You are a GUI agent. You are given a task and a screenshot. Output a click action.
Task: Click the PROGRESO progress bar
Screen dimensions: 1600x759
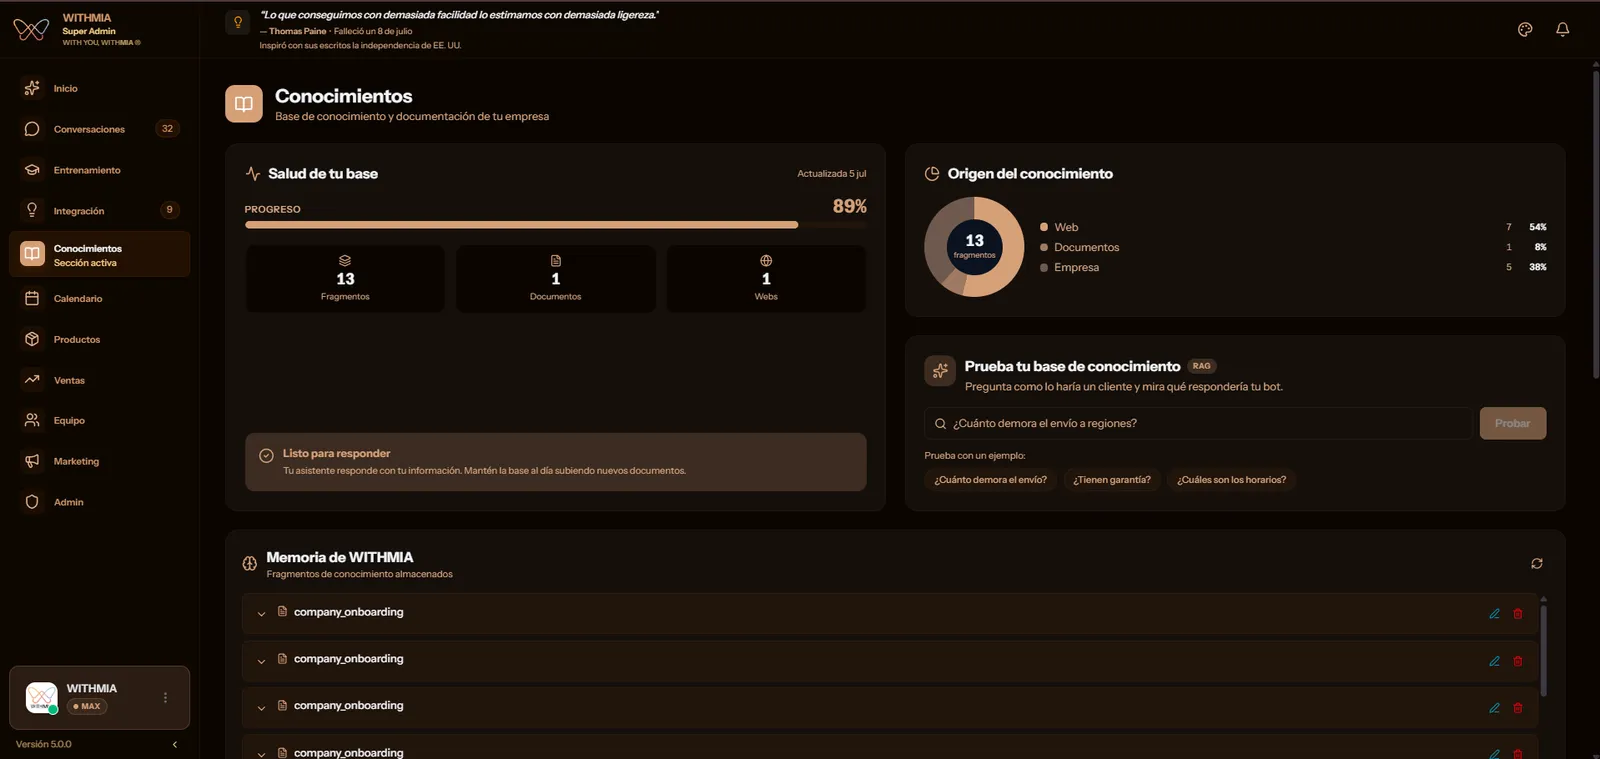tap(556, 225)
